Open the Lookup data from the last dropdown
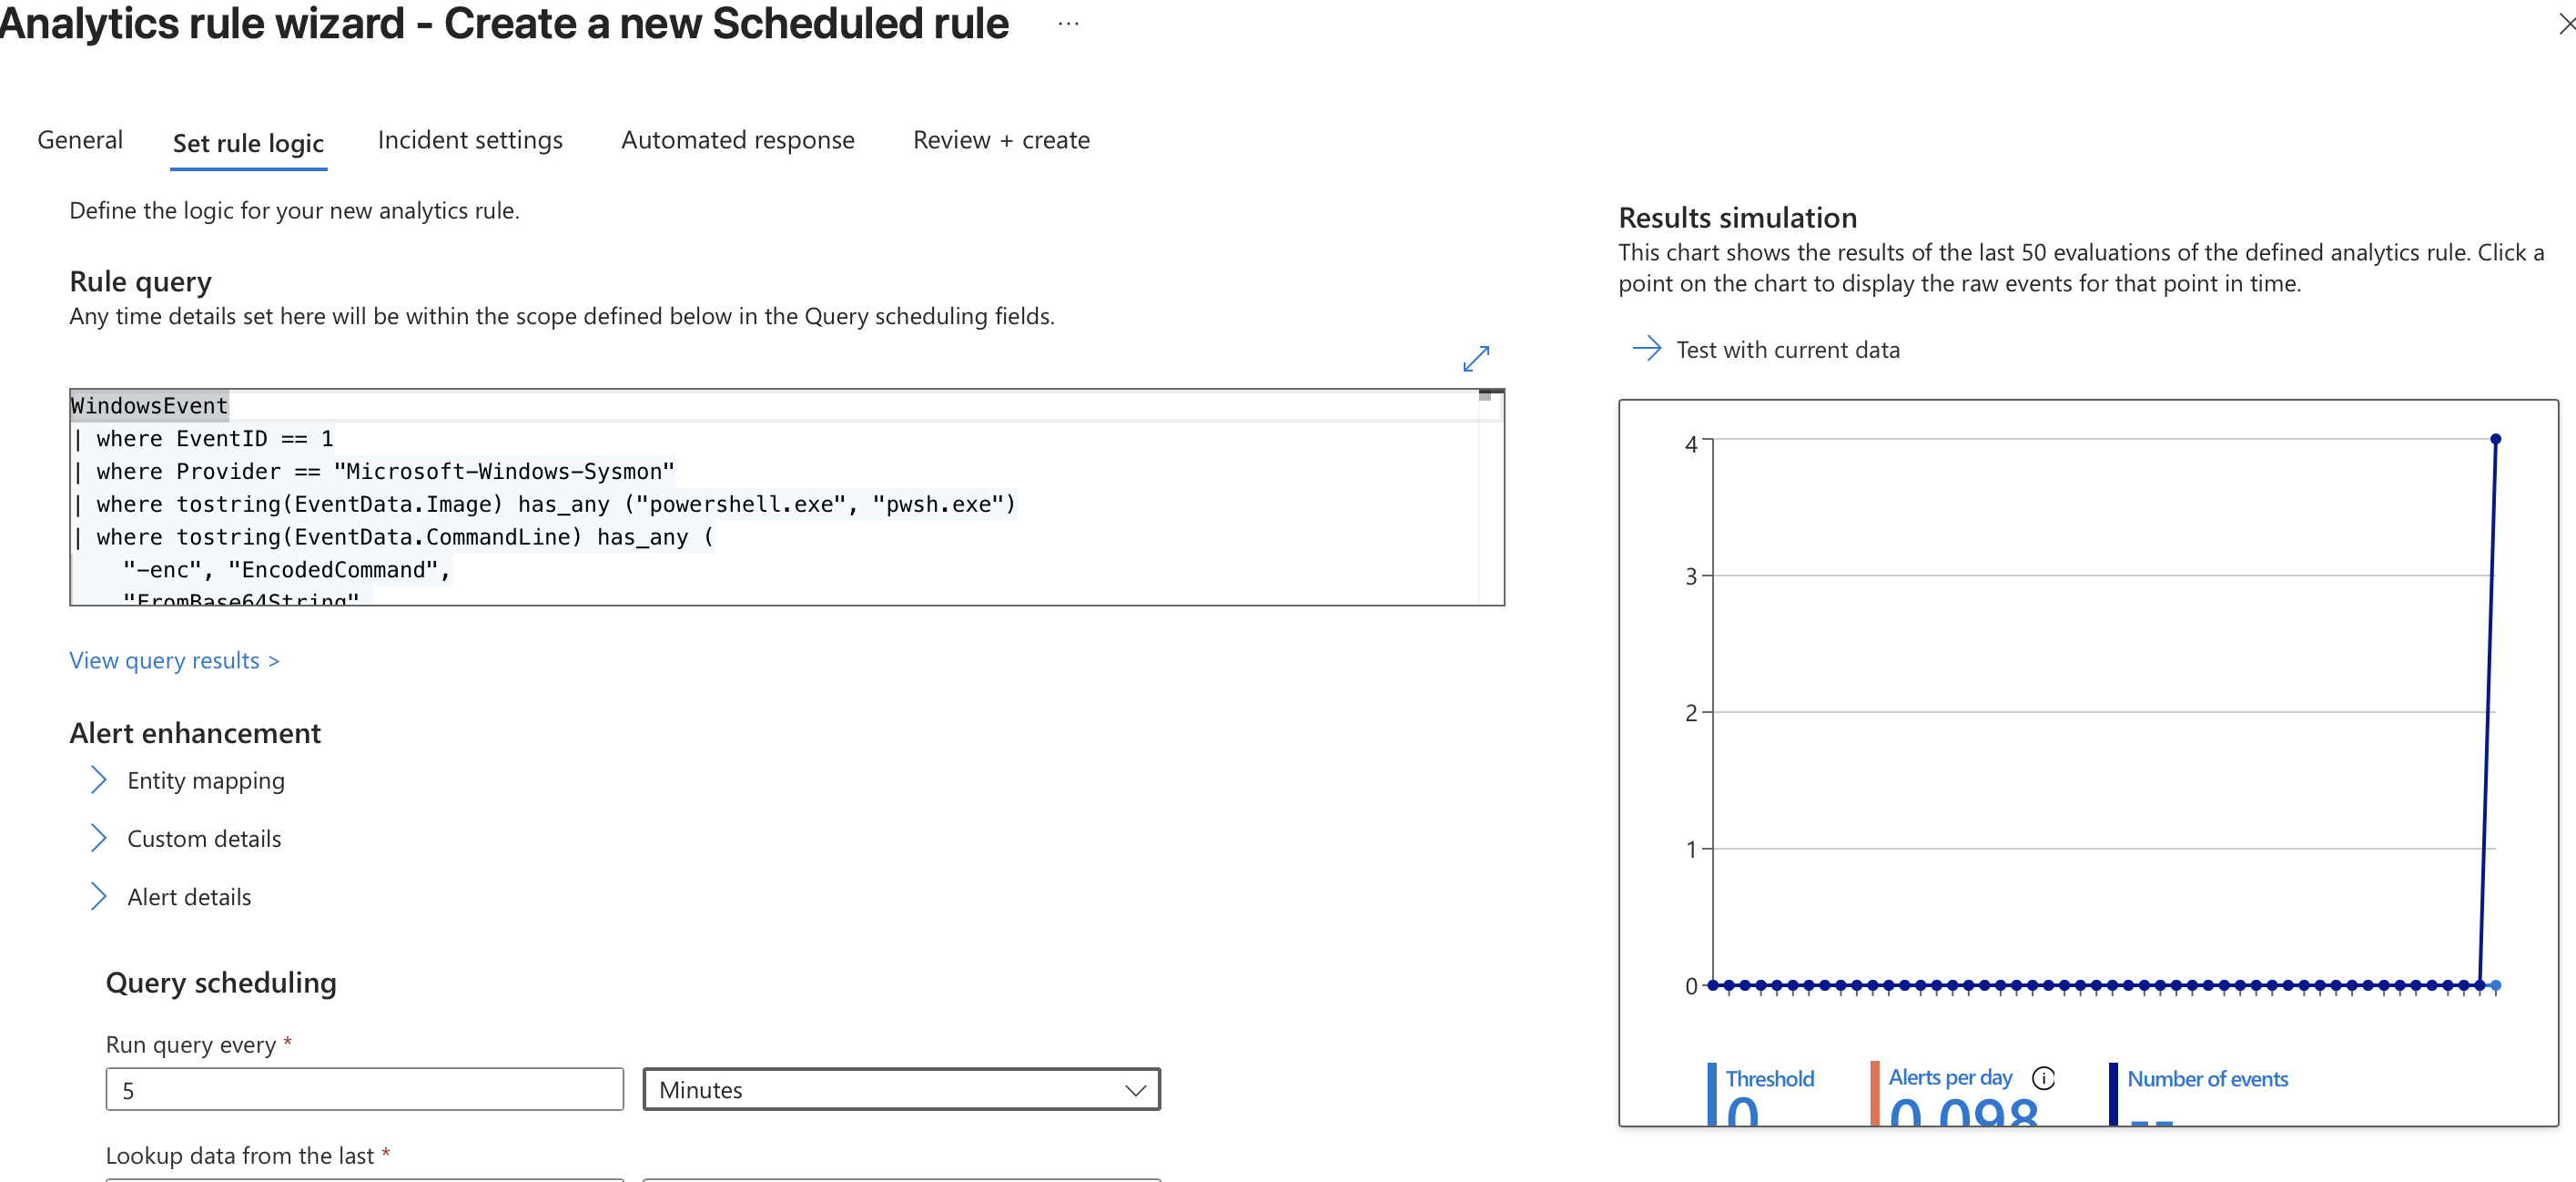This screenshot has width=2576, height=1182. pyautogui.click(x=900, y=1180)
